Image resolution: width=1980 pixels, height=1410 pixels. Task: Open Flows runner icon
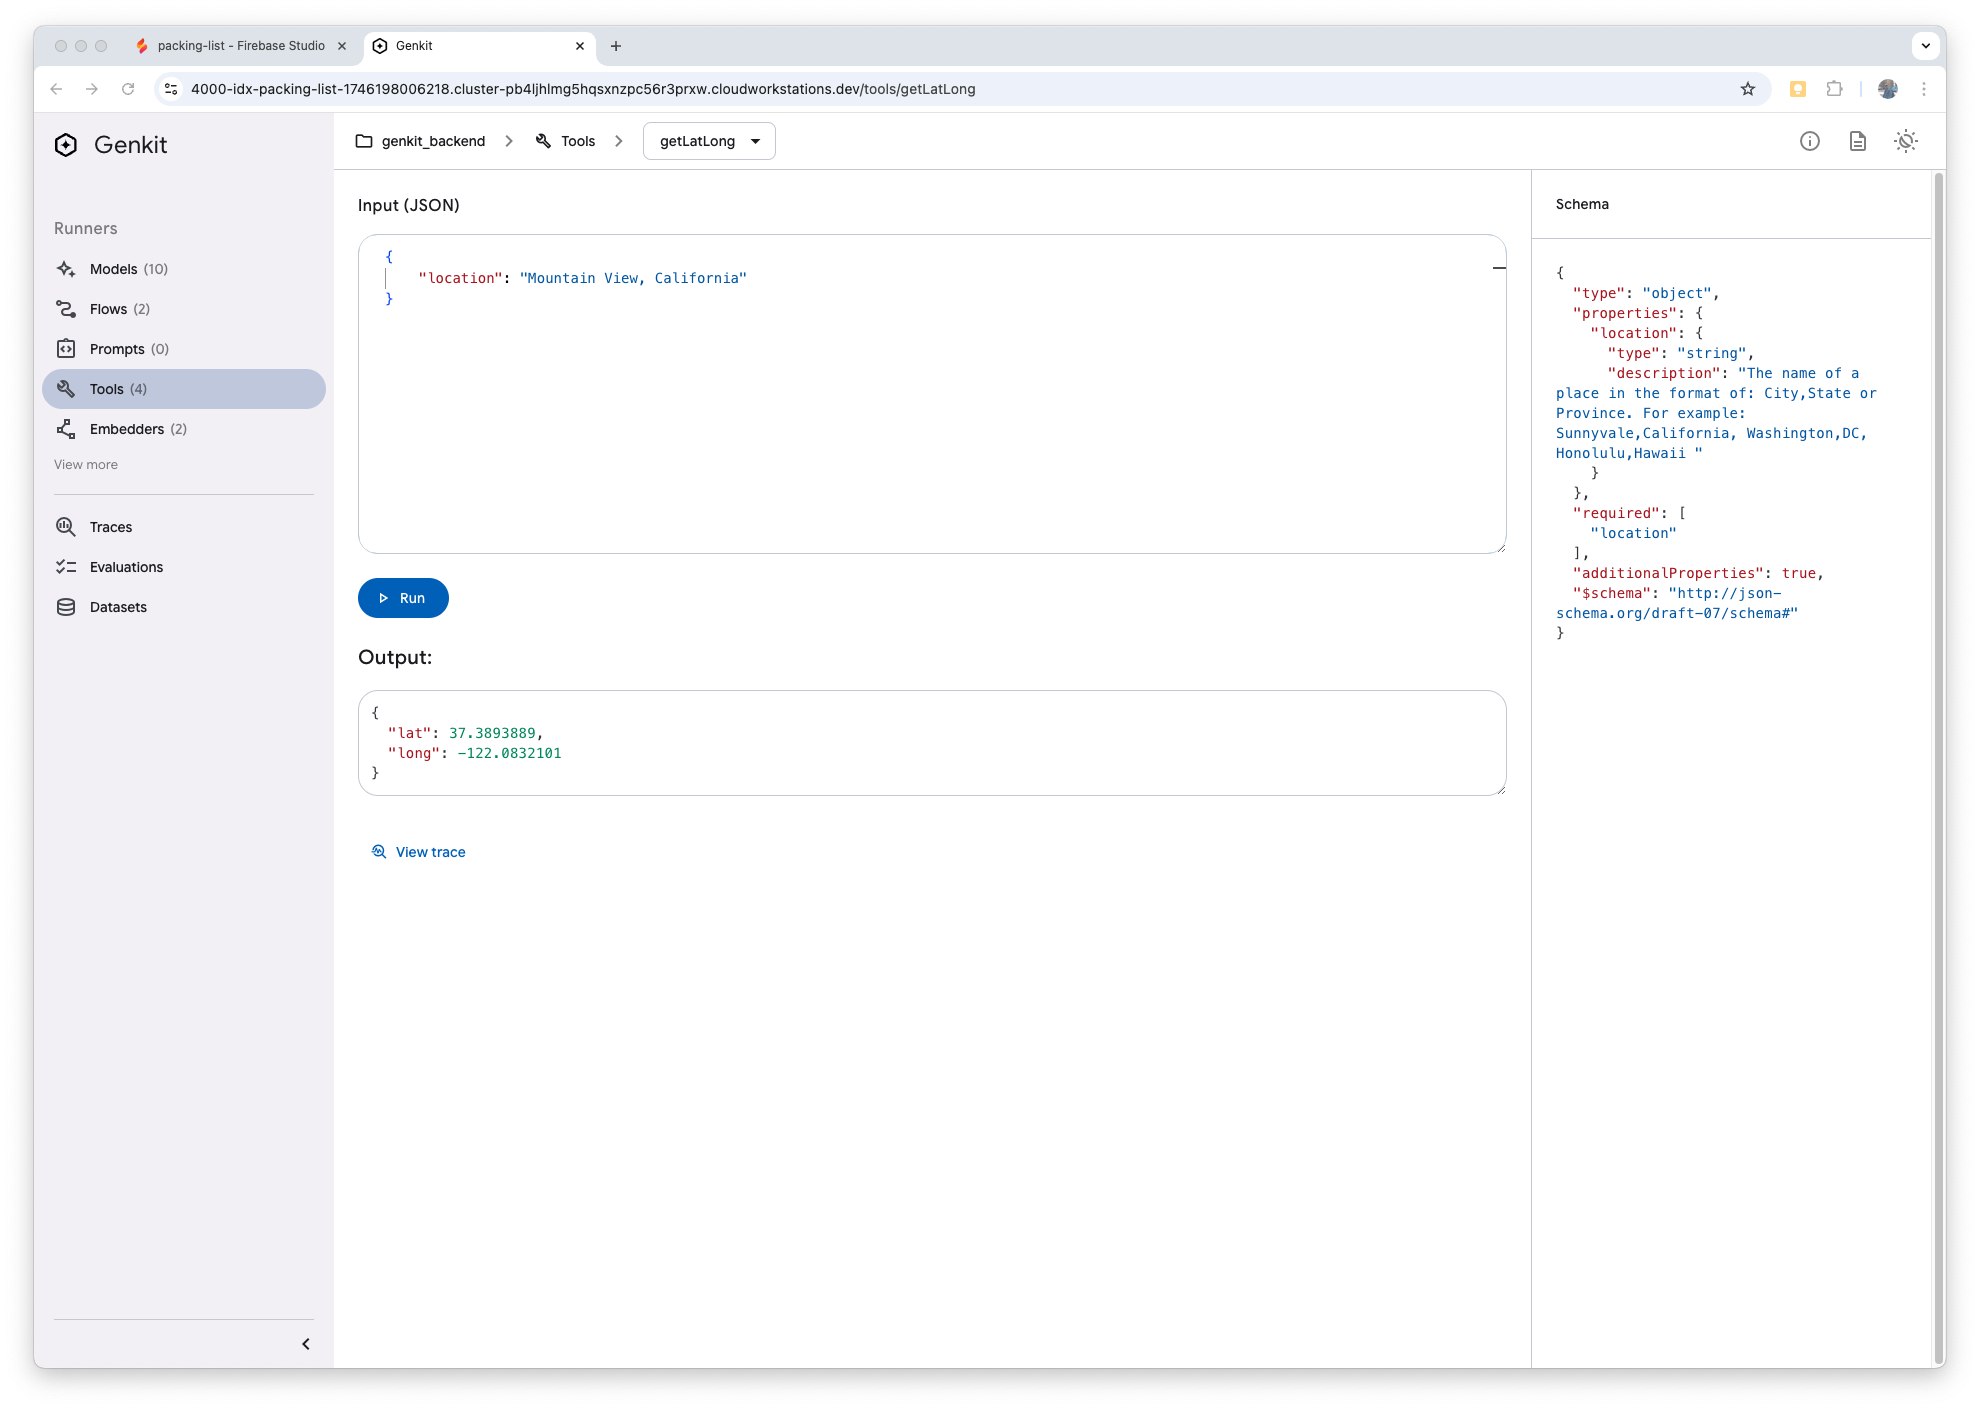click(x=66, y=309)
